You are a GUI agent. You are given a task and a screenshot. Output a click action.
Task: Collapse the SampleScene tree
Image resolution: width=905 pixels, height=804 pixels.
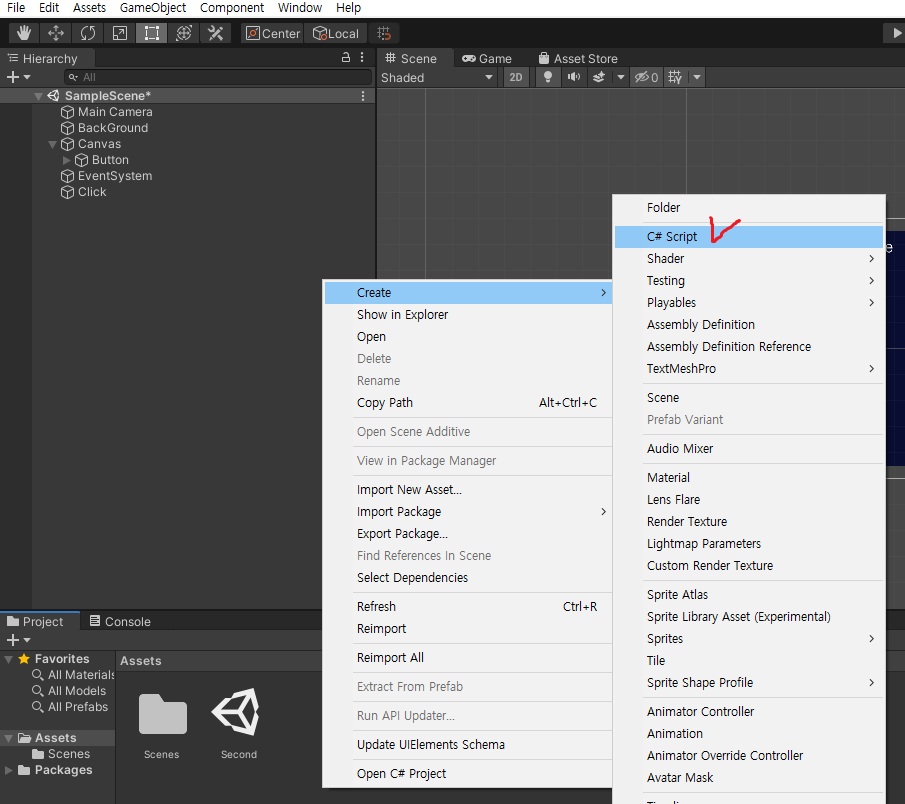[x=39, y=96]
